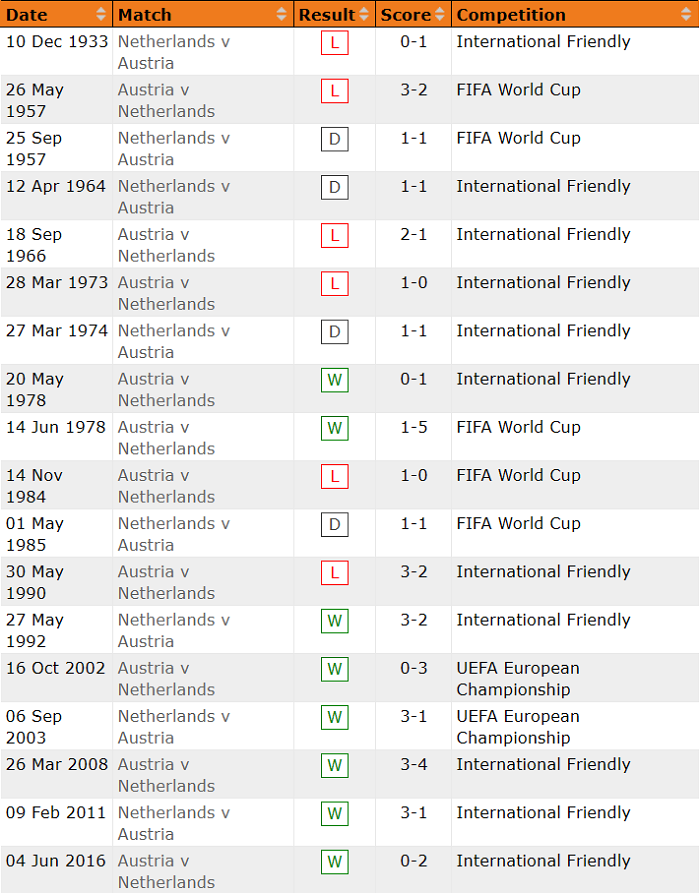The height and width of the screenshot is (893, 700).
Task: Click the sort arrows in Result header
Action: pyautogui.click(x=364, y=14)
